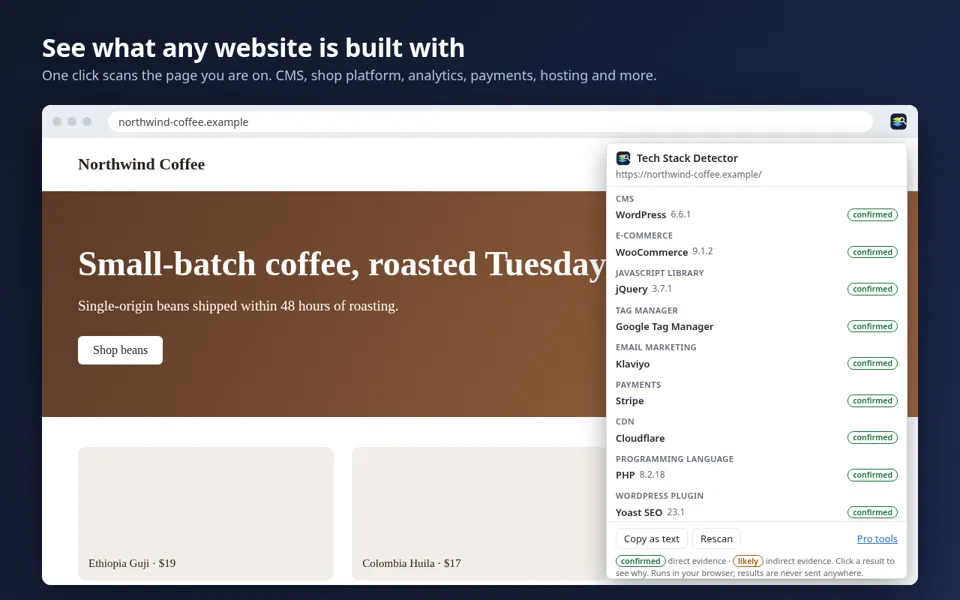Select the WordPress result row

(756, 215)
